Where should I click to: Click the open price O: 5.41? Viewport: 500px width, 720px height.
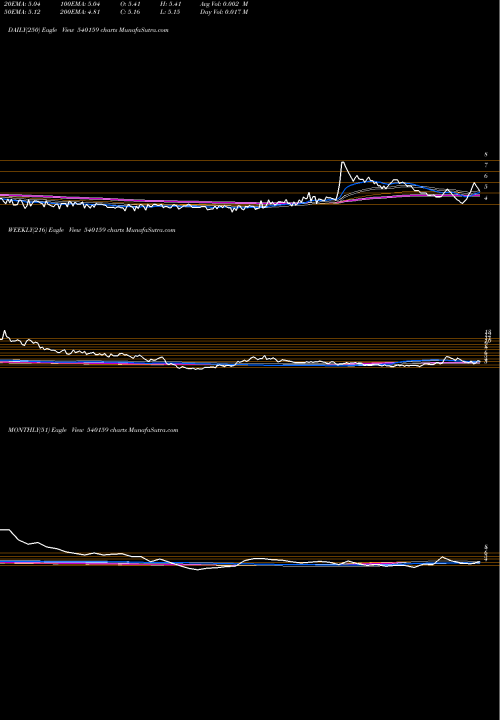tap(131, 4)
